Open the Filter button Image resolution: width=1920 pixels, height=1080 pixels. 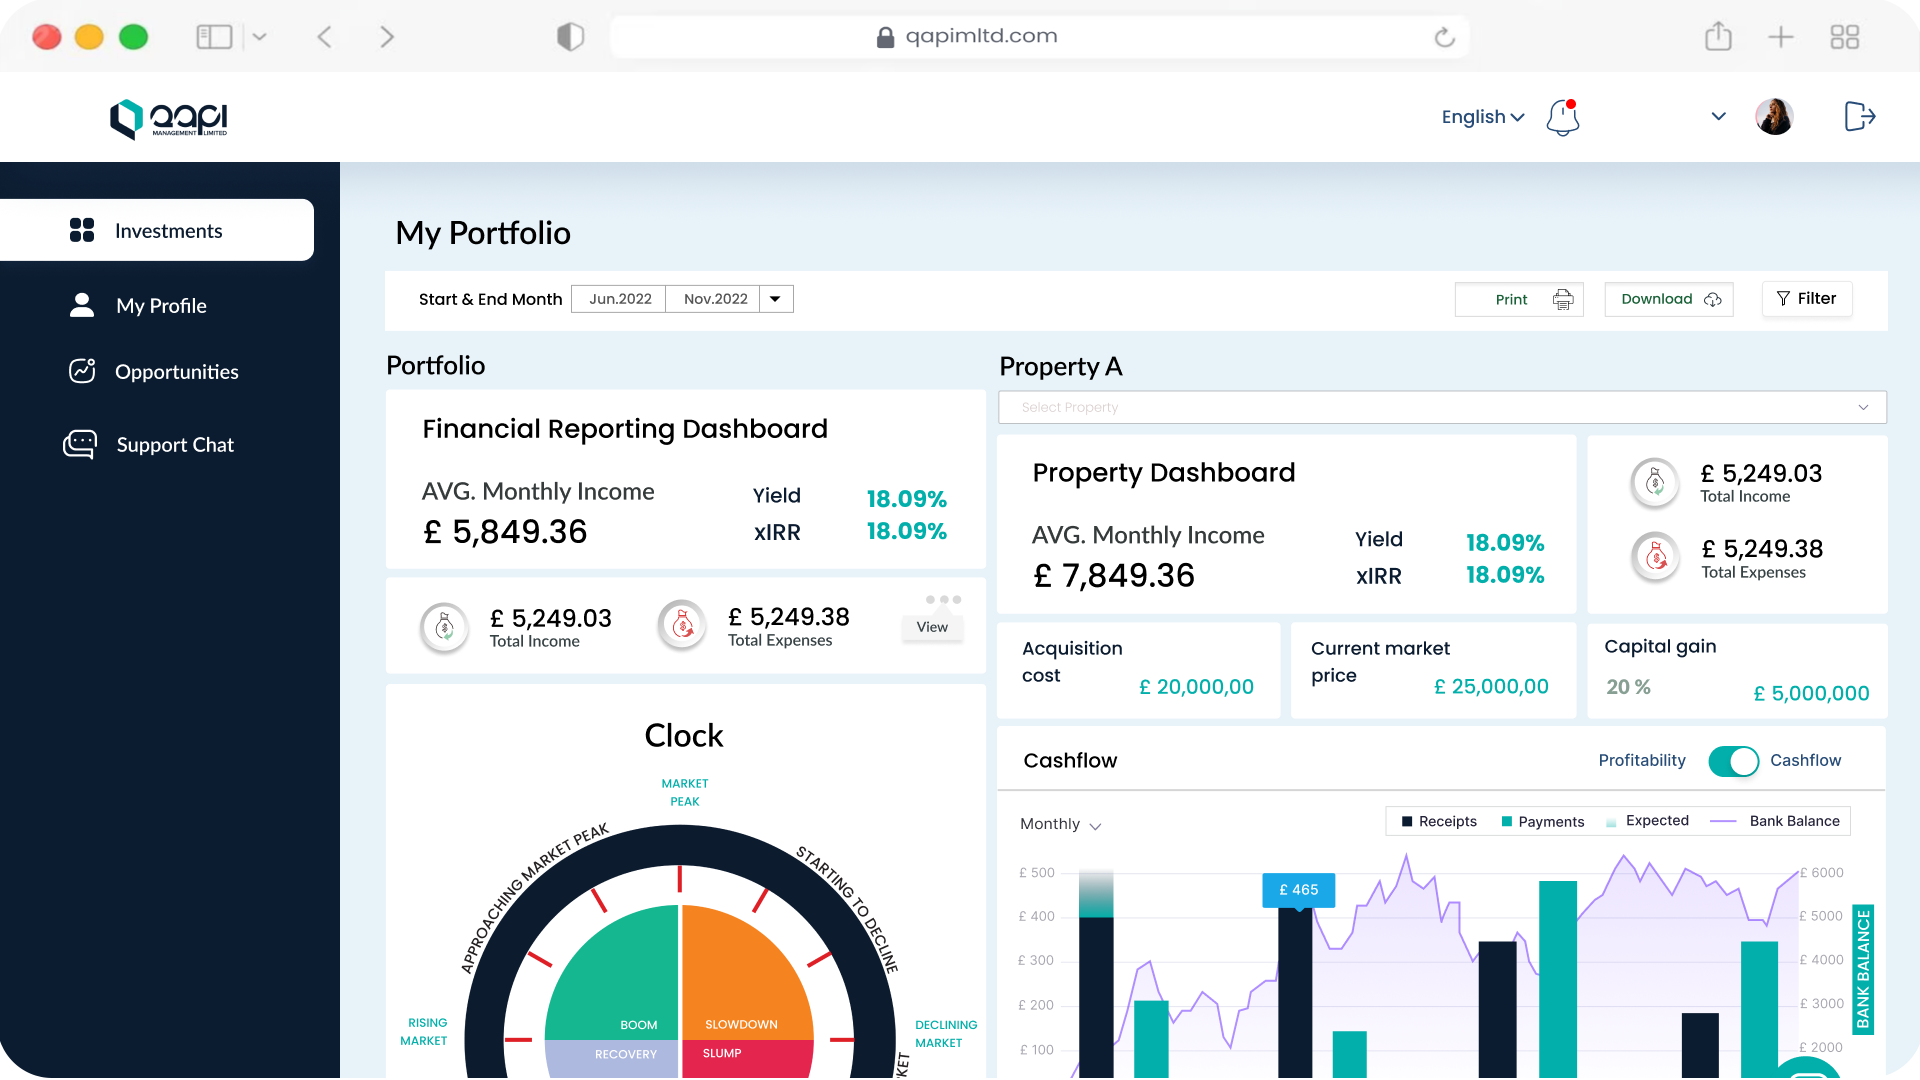[1806, 298]
